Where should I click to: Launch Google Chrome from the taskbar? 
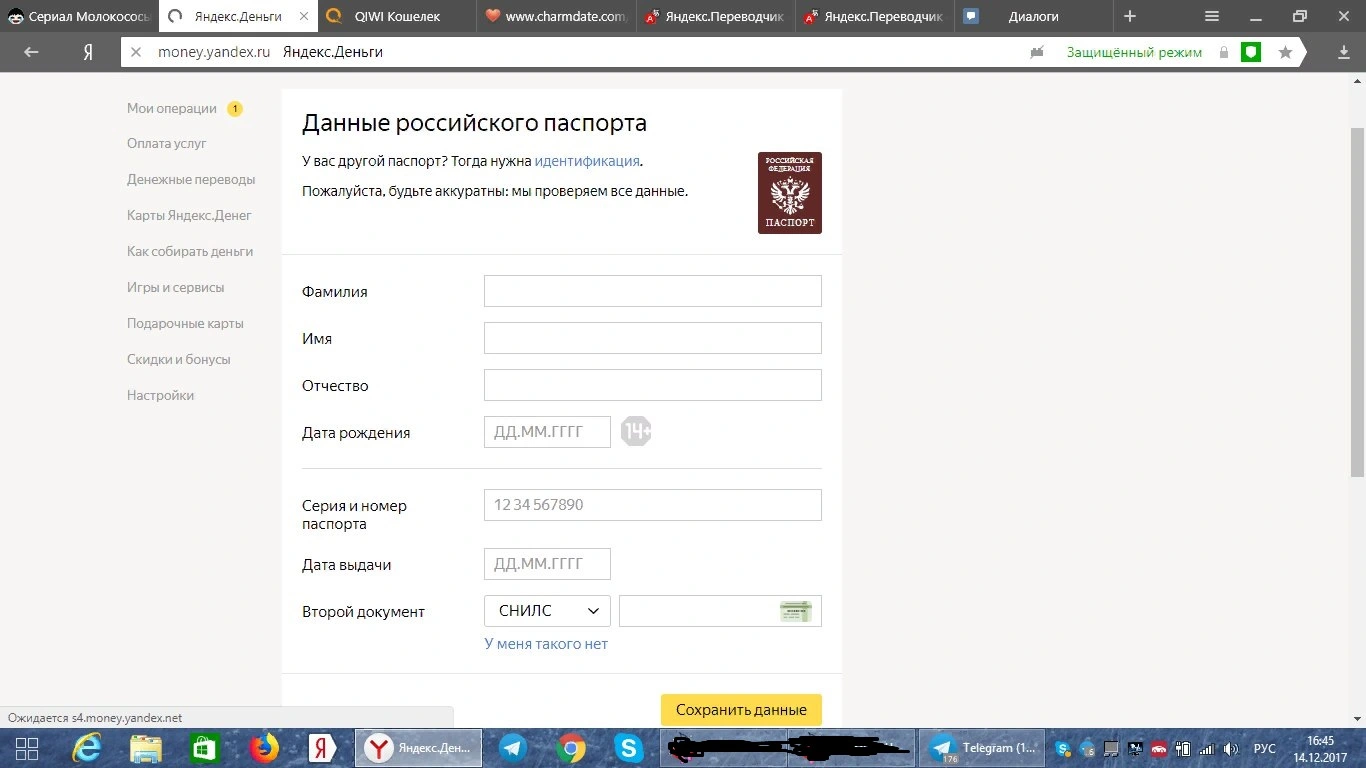(x=571, y=748)
